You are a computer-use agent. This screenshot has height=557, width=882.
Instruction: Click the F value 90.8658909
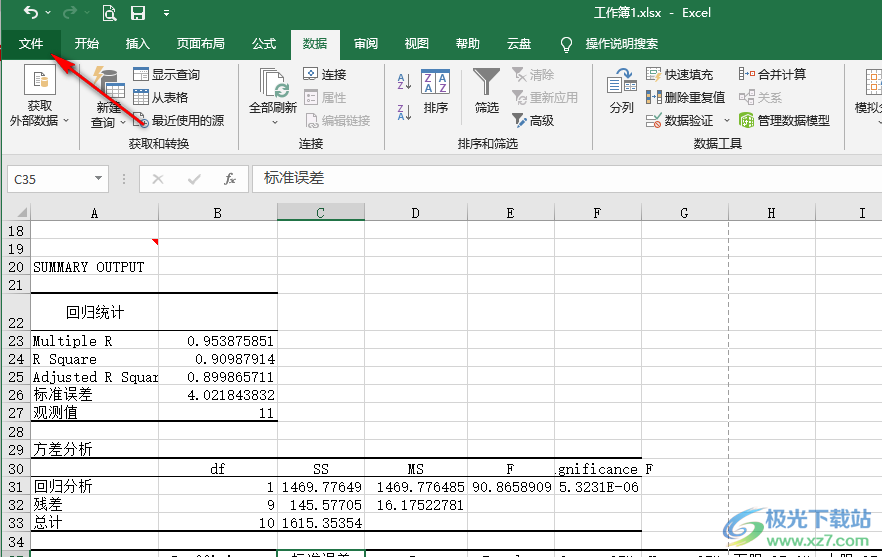[x=511, y=487]
